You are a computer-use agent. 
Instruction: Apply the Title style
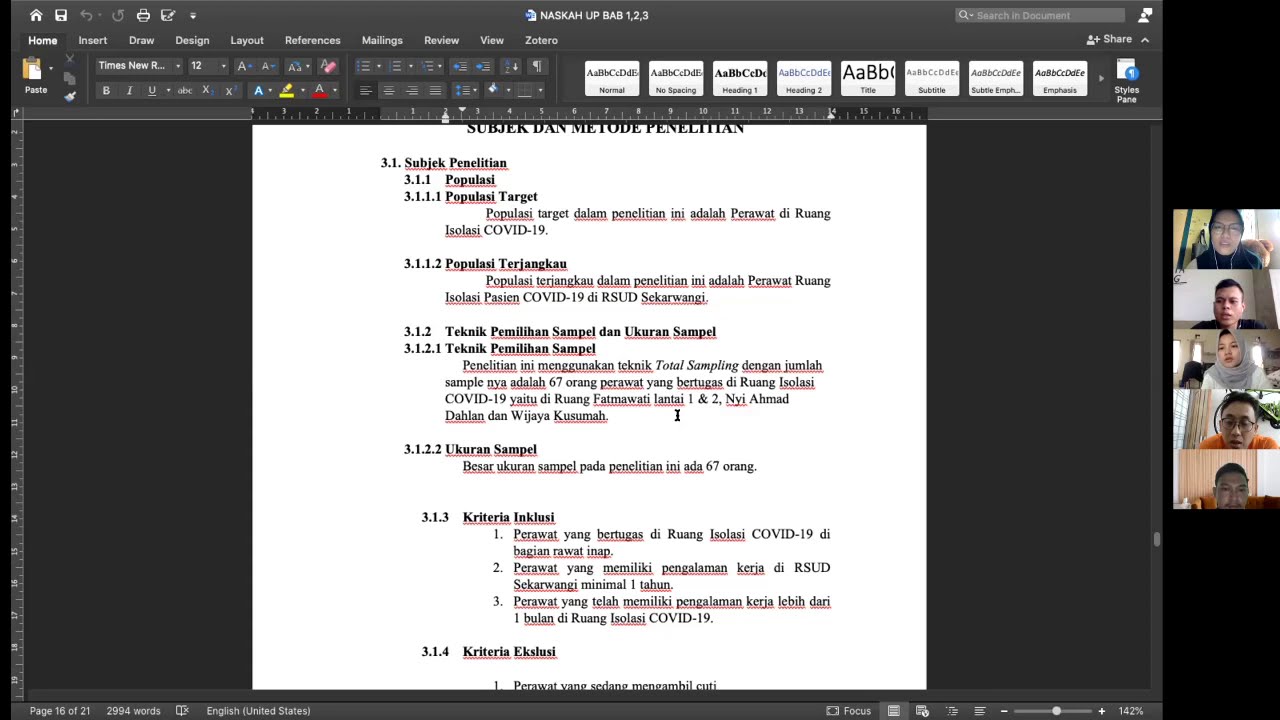pos(868,78)
